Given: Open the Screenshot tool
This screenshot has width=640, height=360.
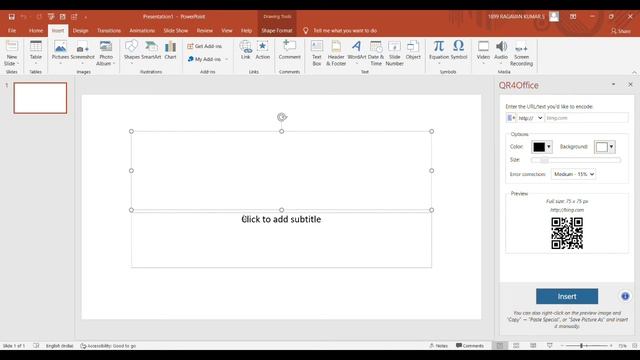Looking at the screenshot, I should [x=82, y=52].
